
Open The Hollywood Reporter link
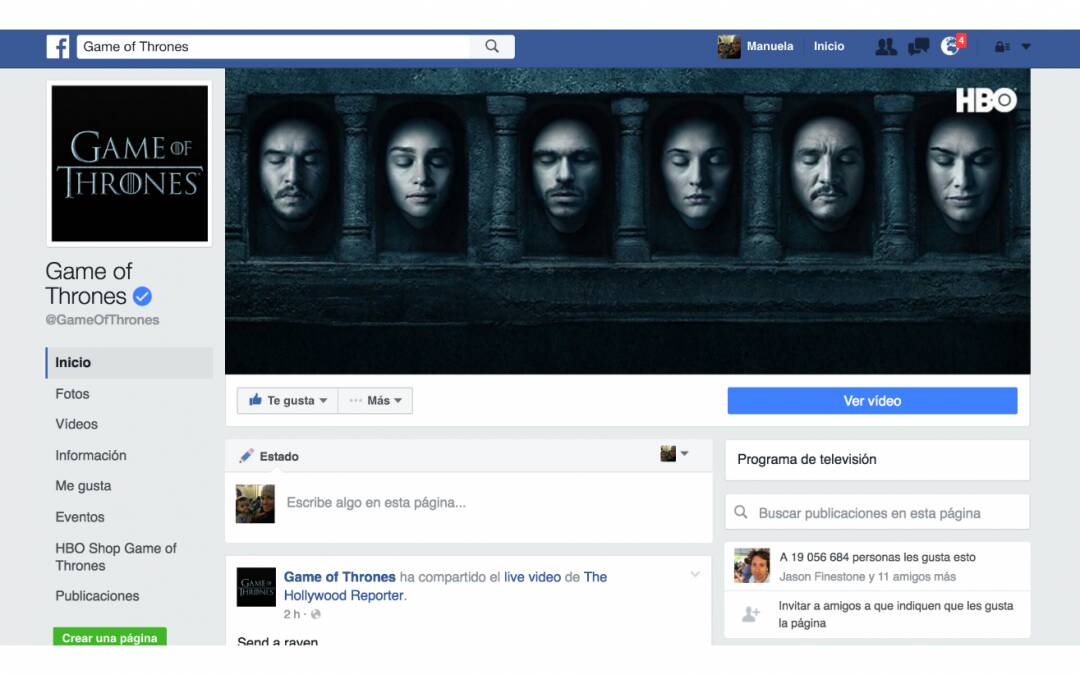point(445,586)
